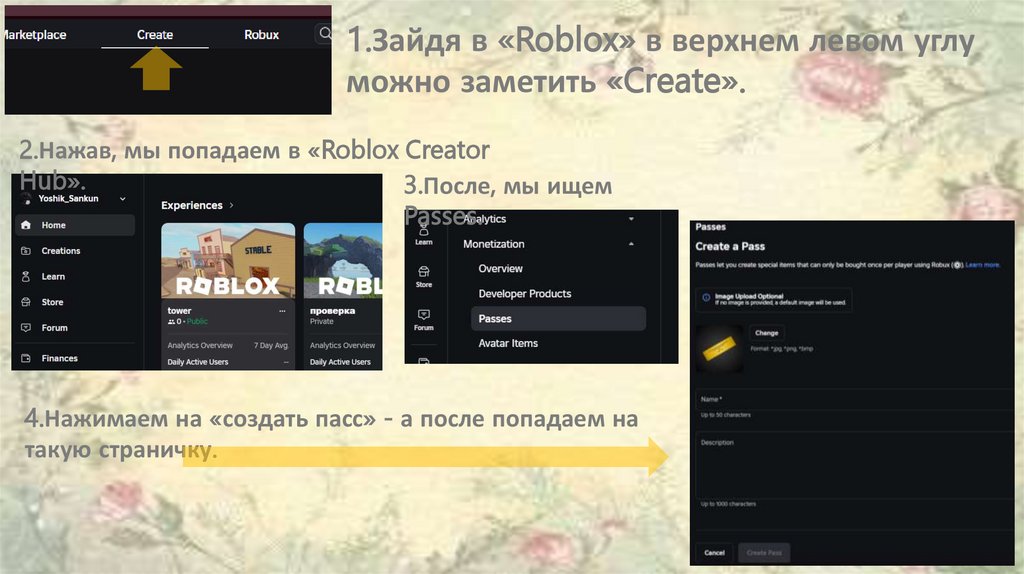Select Passes under Monetization

(x=558, y=319)
